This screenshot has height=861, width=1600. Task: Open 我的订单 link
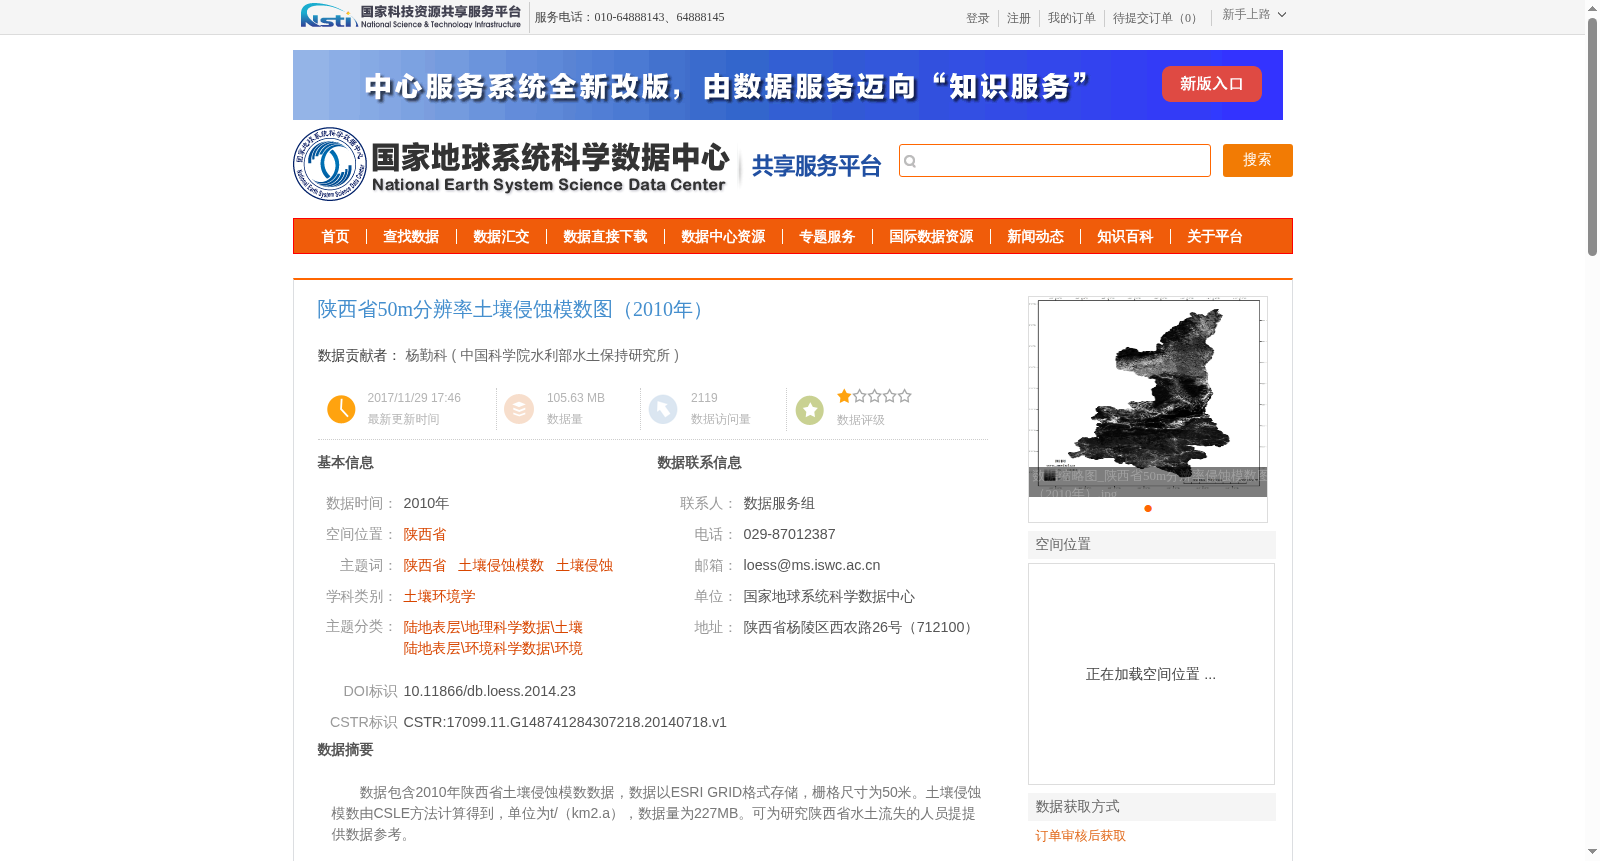coord(1071,18)
